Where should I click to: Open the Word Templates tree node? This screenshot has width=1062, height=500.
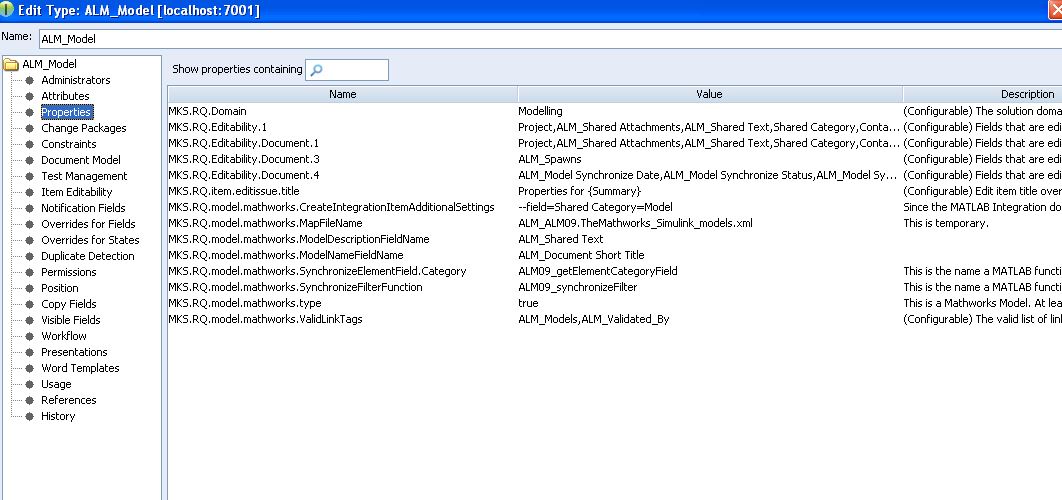point(80,369)
